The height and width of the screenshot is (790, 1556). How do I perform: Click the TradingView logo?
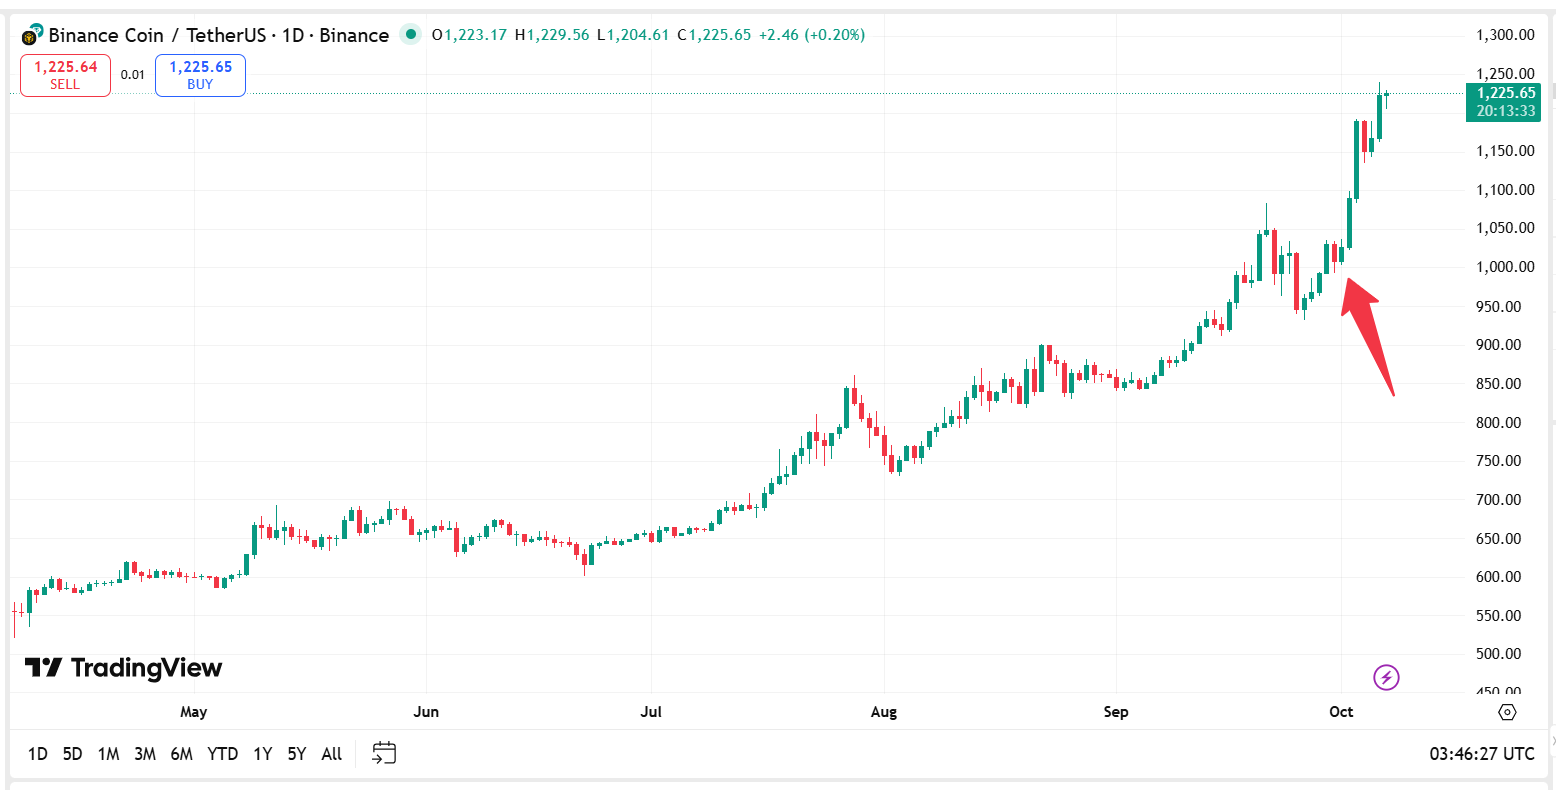(124, 668)
